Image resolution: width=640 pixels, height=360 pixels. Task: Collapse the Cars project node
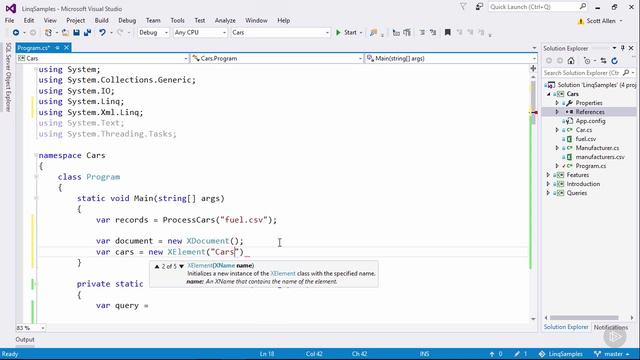(x=548, y=94)
